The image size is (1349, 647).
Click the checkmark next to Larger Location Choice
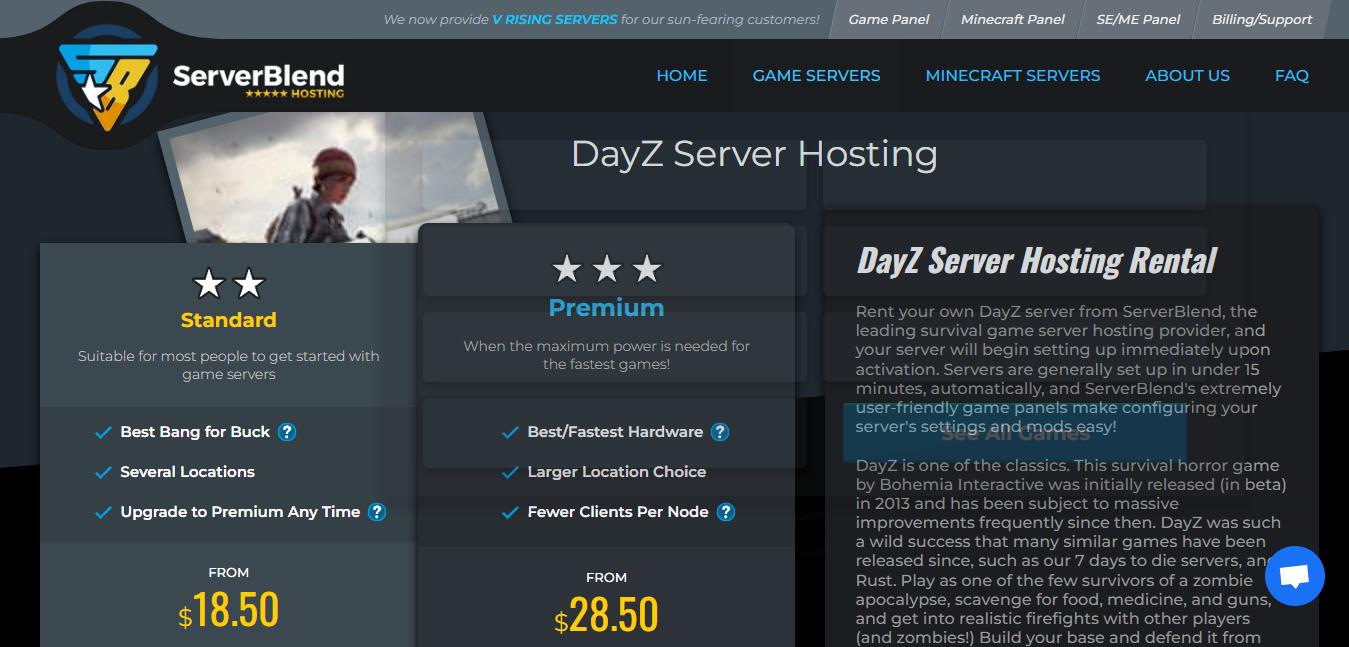pyautogui.click(x=510, y=473)
